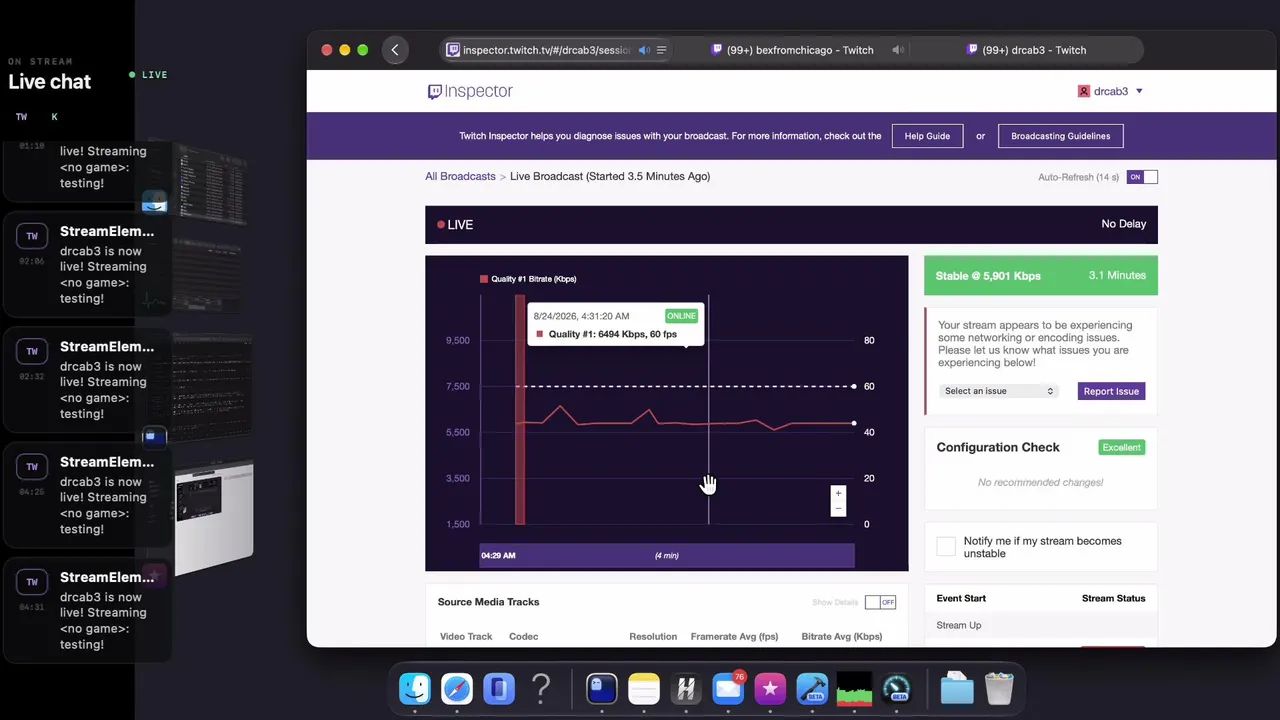Select the TW filter in Live chat
Screen dimensions: 1280x720
pos(21,117)
